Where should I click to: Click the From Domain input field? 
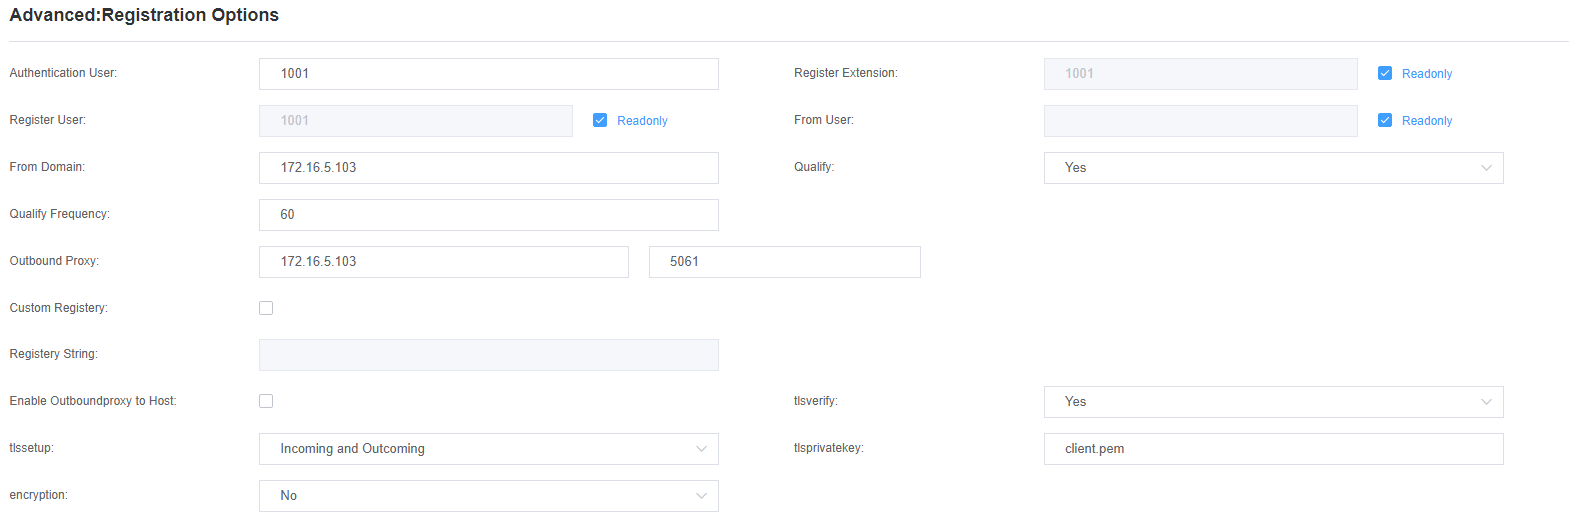click(x=488, y=168)
